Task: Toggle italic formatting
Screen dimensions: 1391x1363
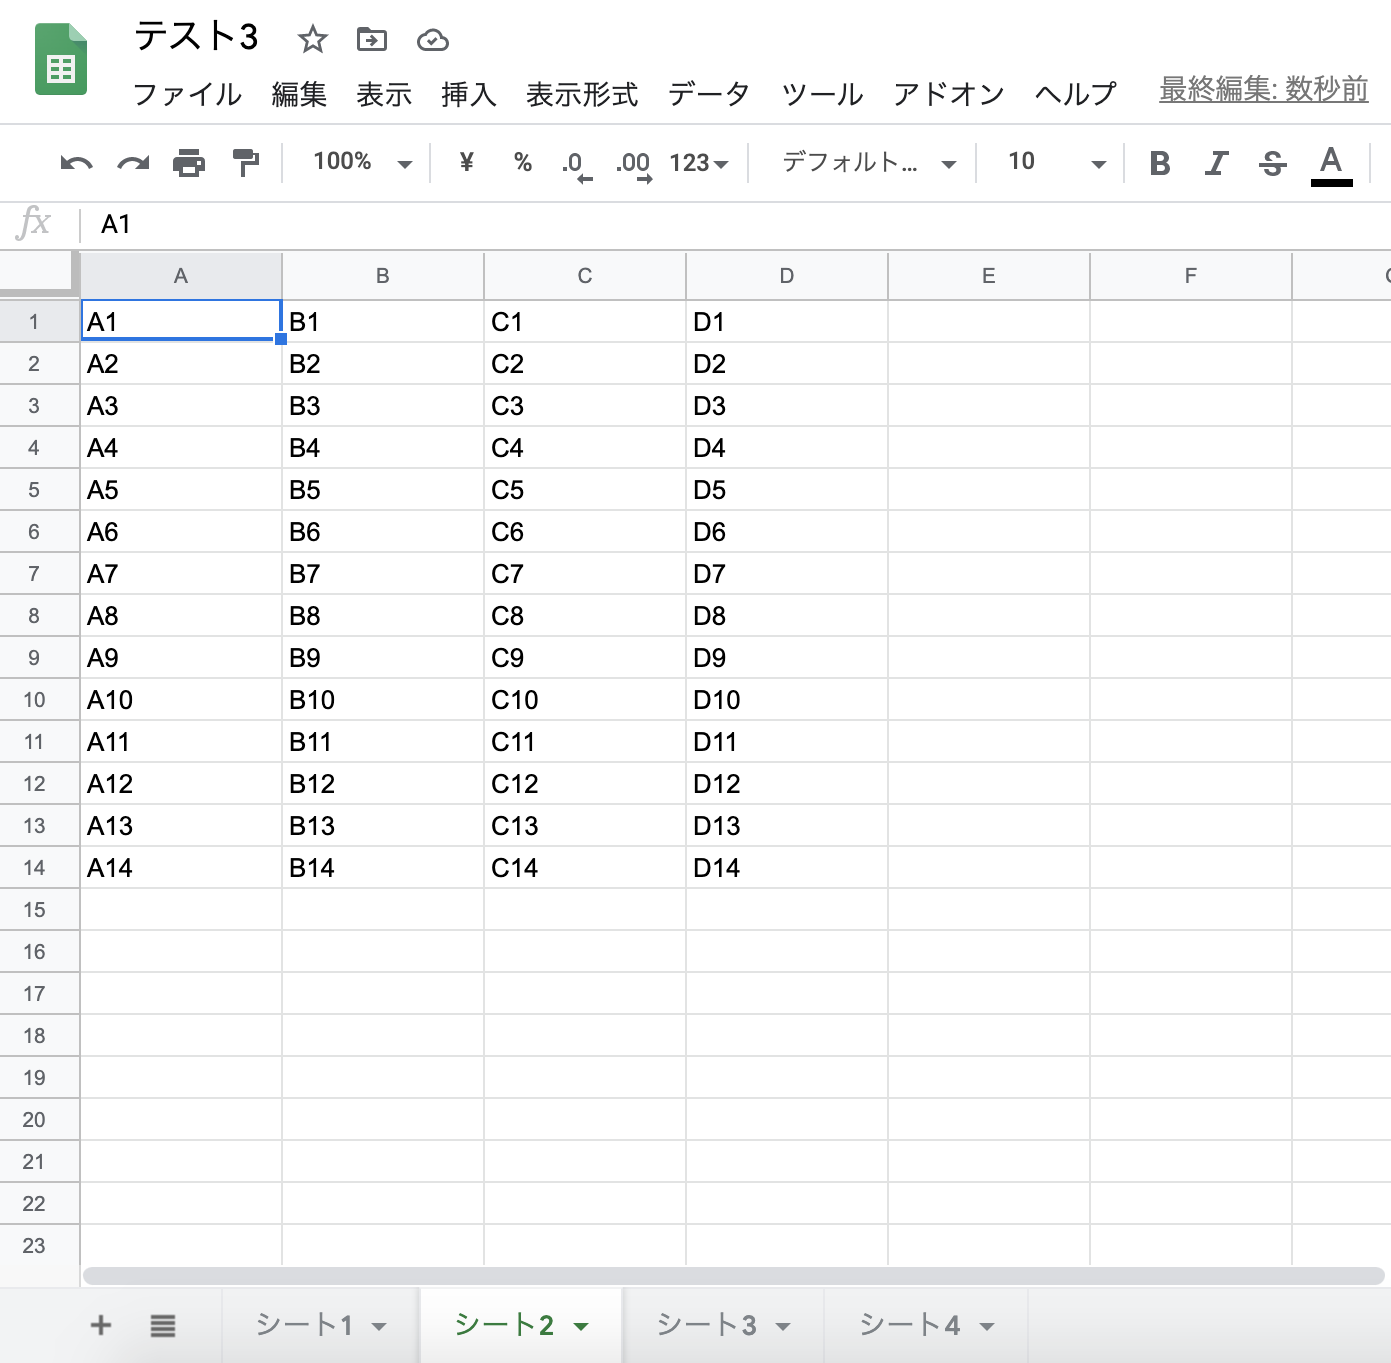Action: [1216, 163]
